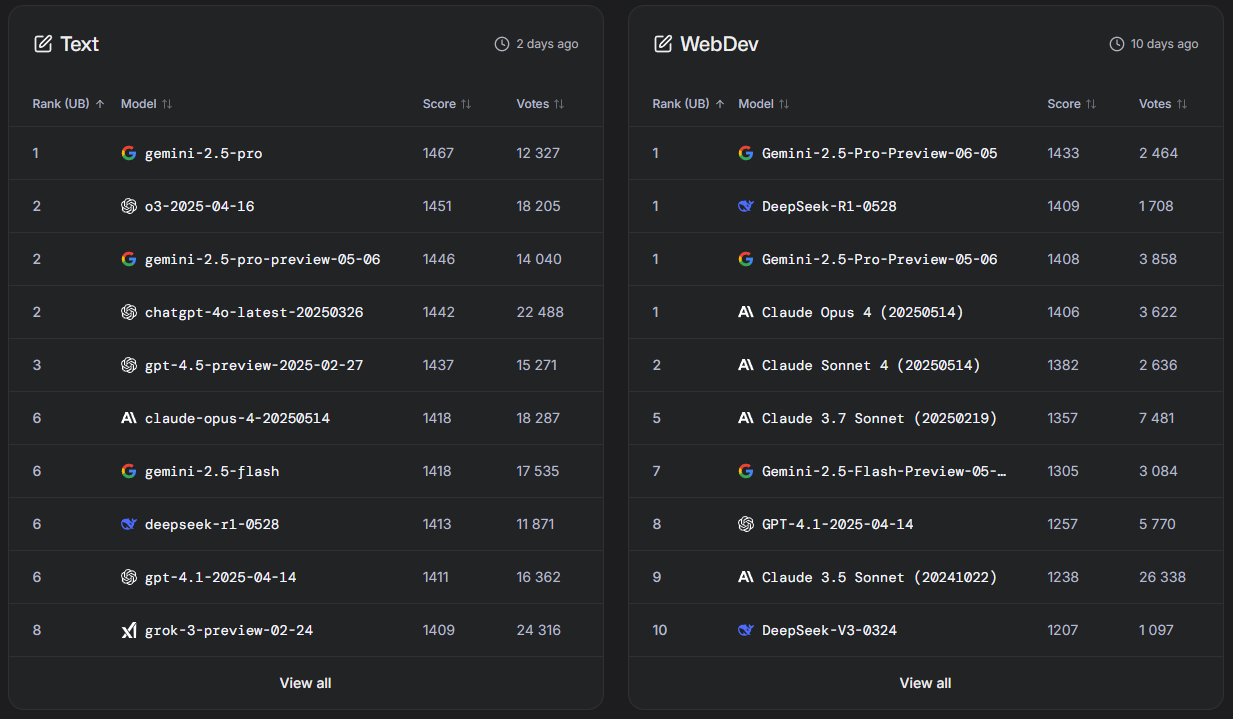Click the clock icon beside 10 days ago
Image resolution: width=1233 pixels, height=719 pixels.
1117,44
